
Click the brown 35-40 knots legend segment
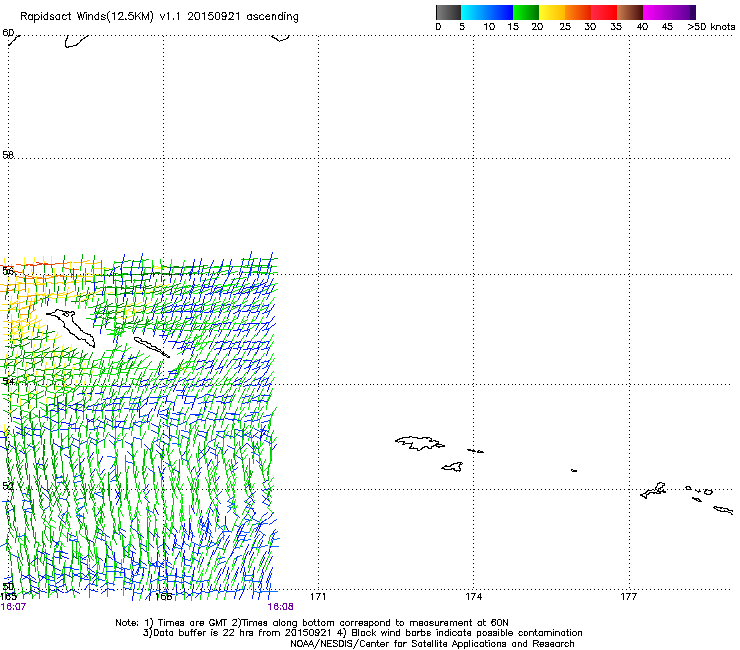tap(630, 12)
